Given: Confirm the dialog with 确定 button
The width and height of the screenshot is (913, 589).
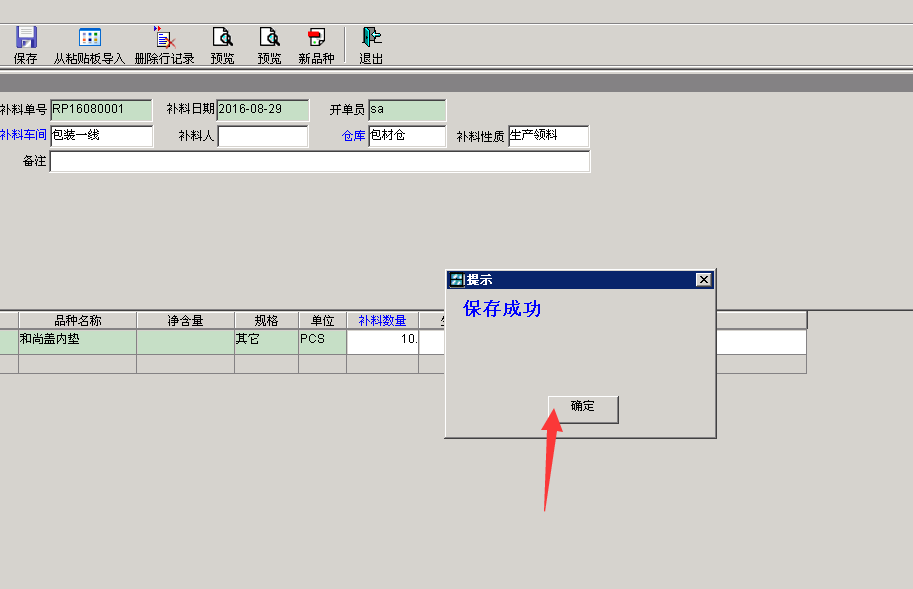Looking at the screenshot, I should point(583,408).
